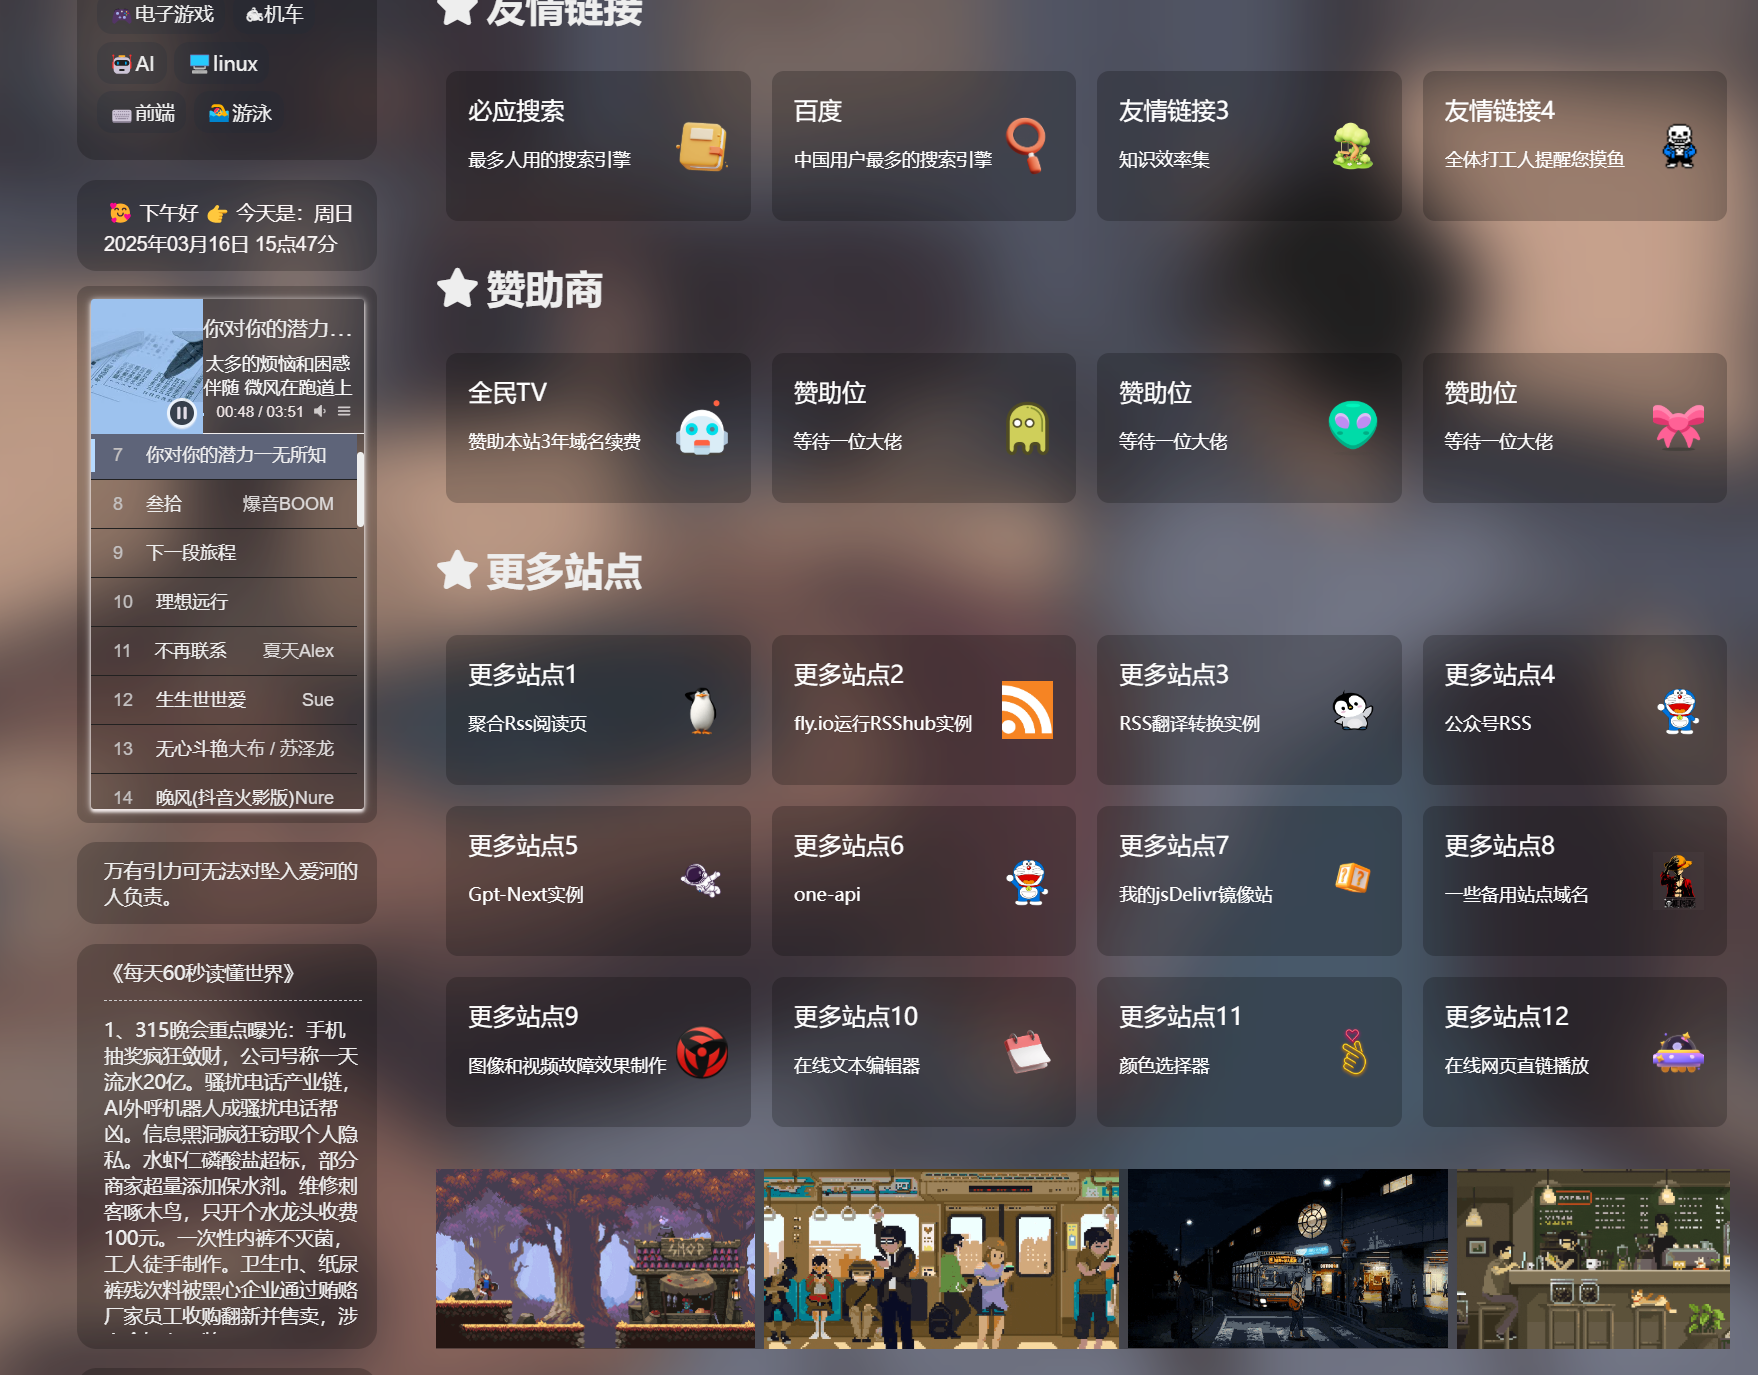Click the red sharingan icon on 更多站点9
1758x1375 pixels.
pyautogui.click(x=702, y=1053)
